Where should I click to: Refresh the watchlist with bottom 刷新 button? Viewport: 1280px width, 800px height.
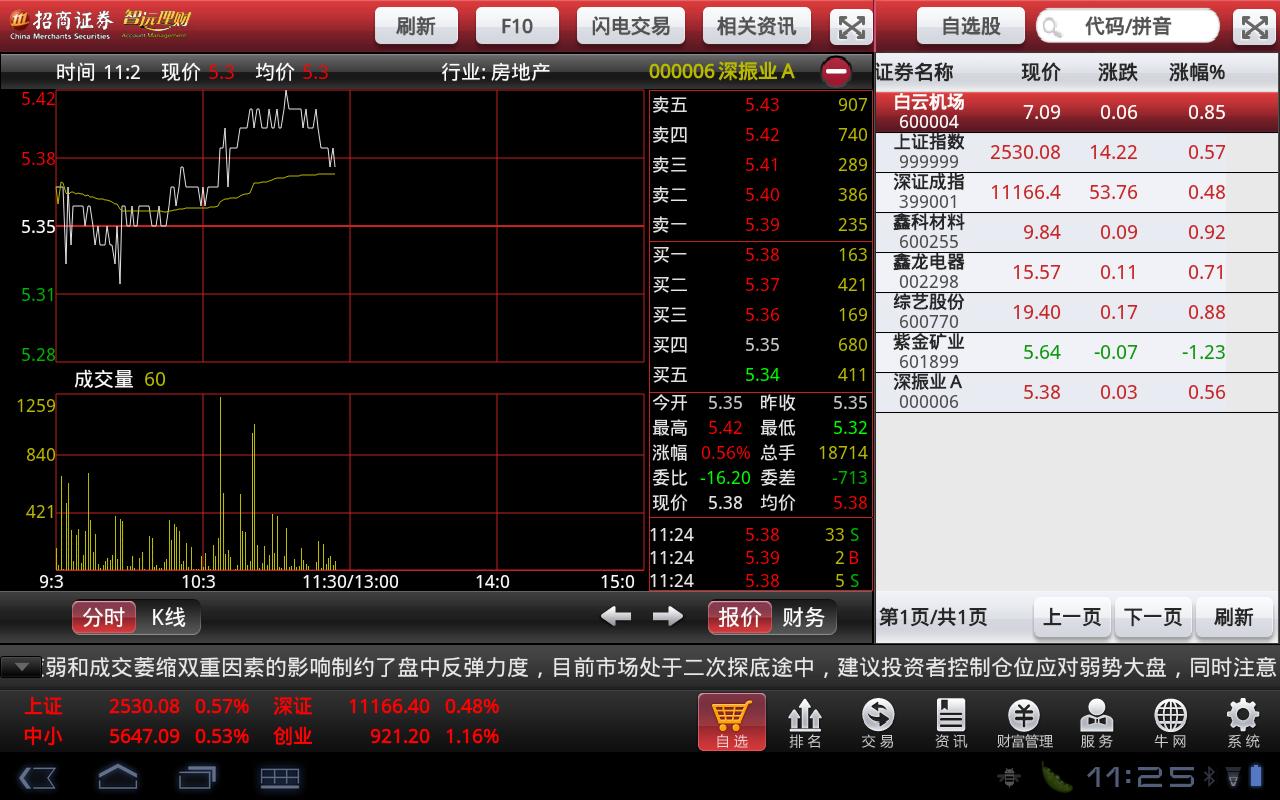coord(1234,617)
